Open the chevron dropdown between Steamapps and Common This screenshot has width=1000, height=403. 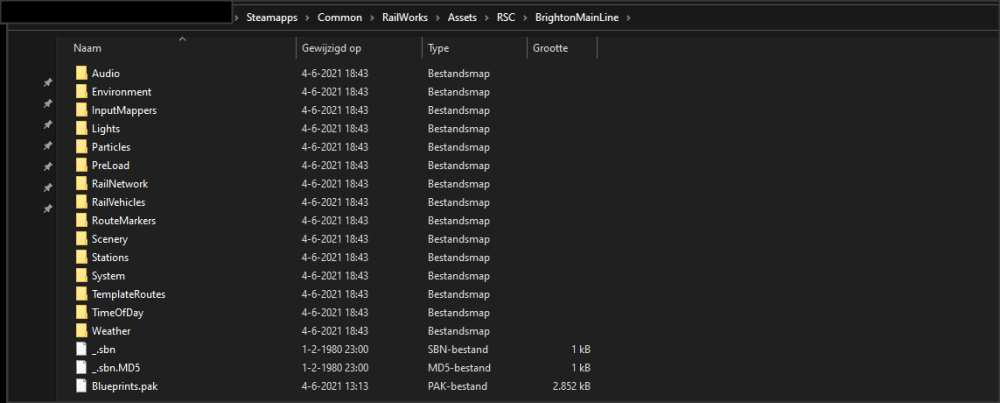[308, 18]
